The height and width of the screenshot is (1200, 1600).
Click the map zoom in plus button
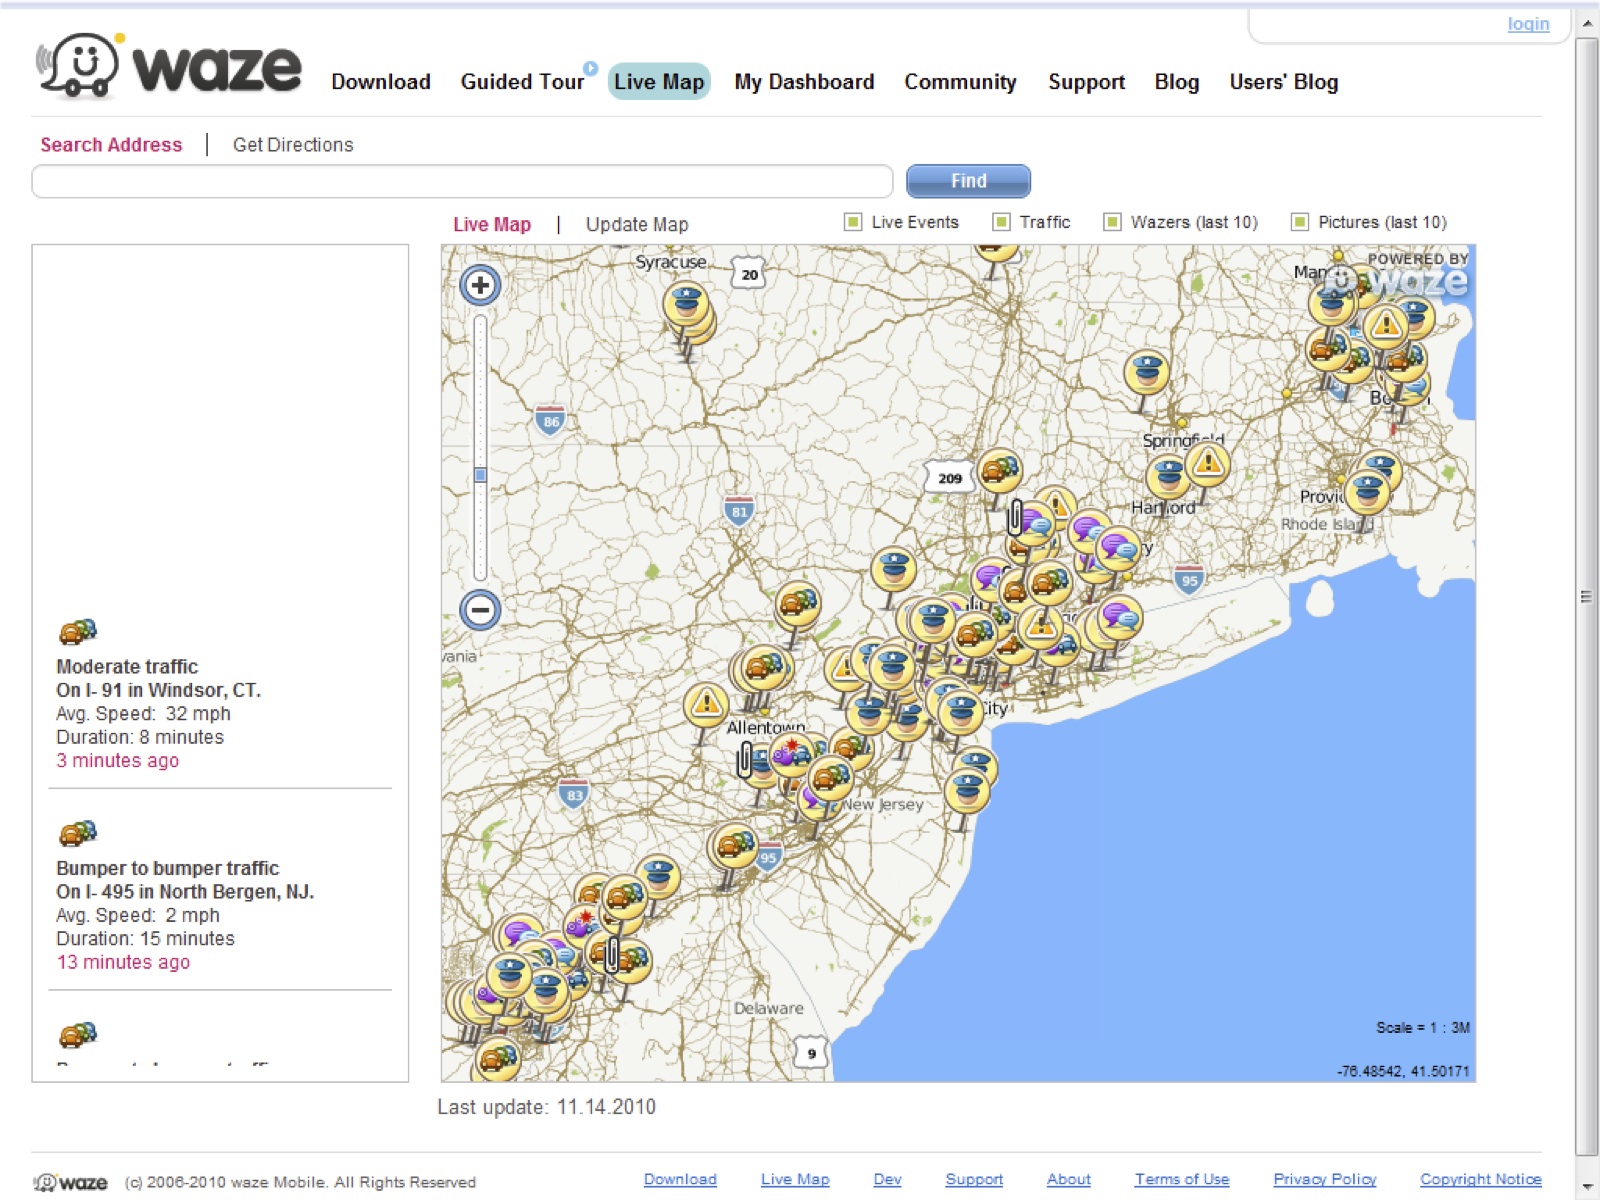tap(480, 285)
